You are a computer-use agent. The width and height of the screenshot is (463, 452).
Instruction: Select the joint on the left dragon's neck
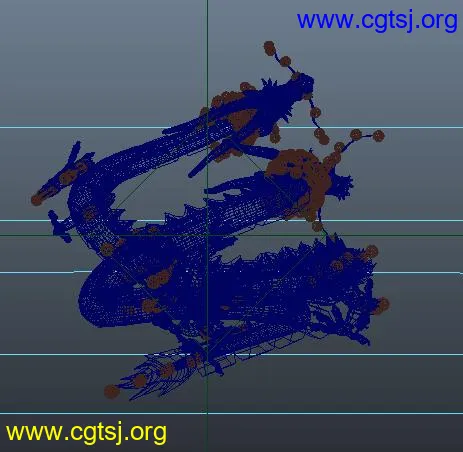tap(89, 214)
